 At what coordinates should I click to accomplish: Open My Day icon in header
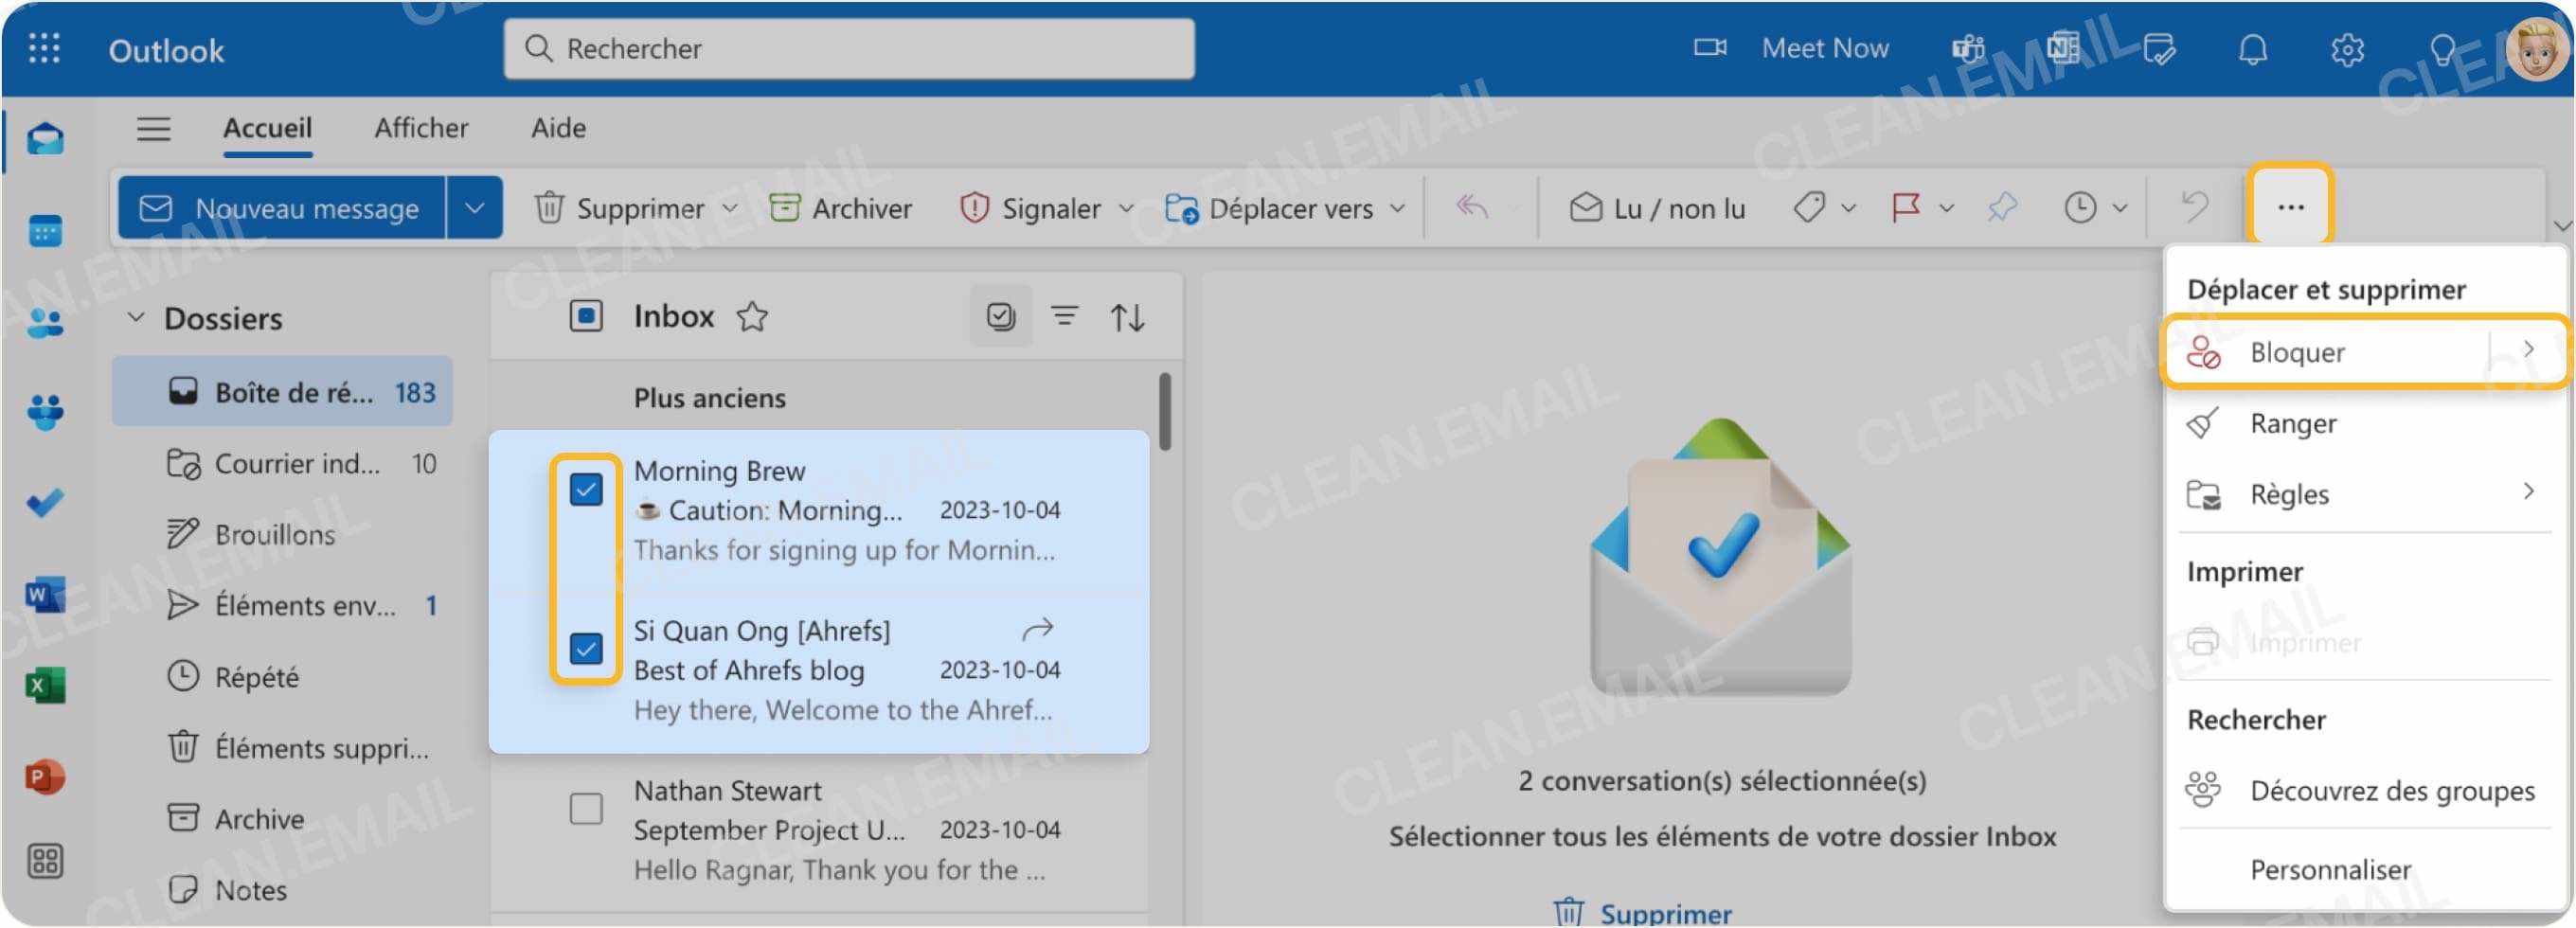(2158, 48)
